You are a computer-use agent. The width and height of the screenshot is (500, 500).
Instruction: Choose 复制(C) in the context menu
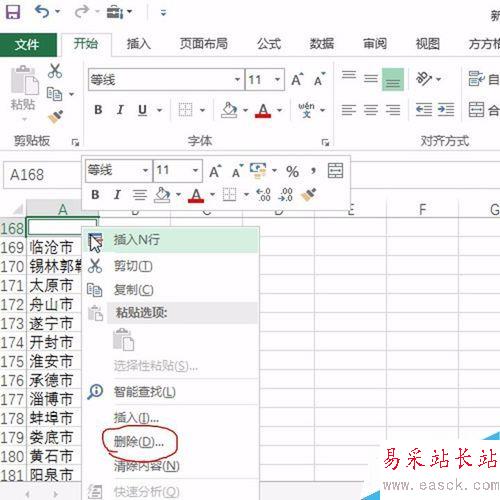point(171,290)
